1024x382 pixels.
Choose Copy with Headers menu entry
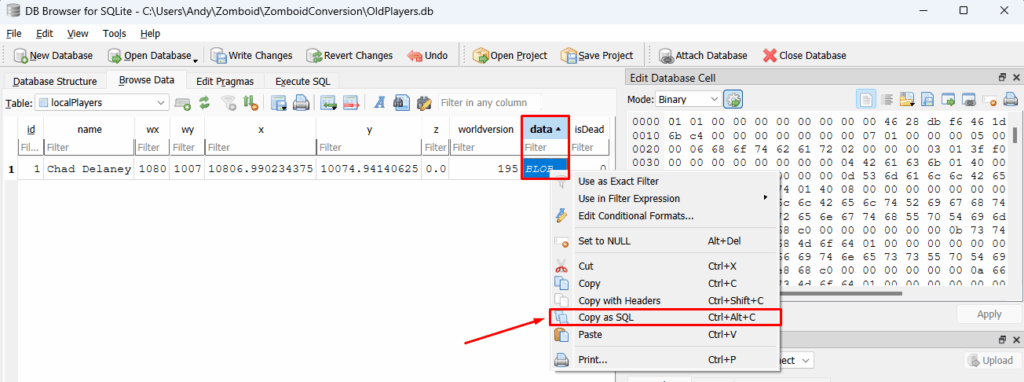665,300
